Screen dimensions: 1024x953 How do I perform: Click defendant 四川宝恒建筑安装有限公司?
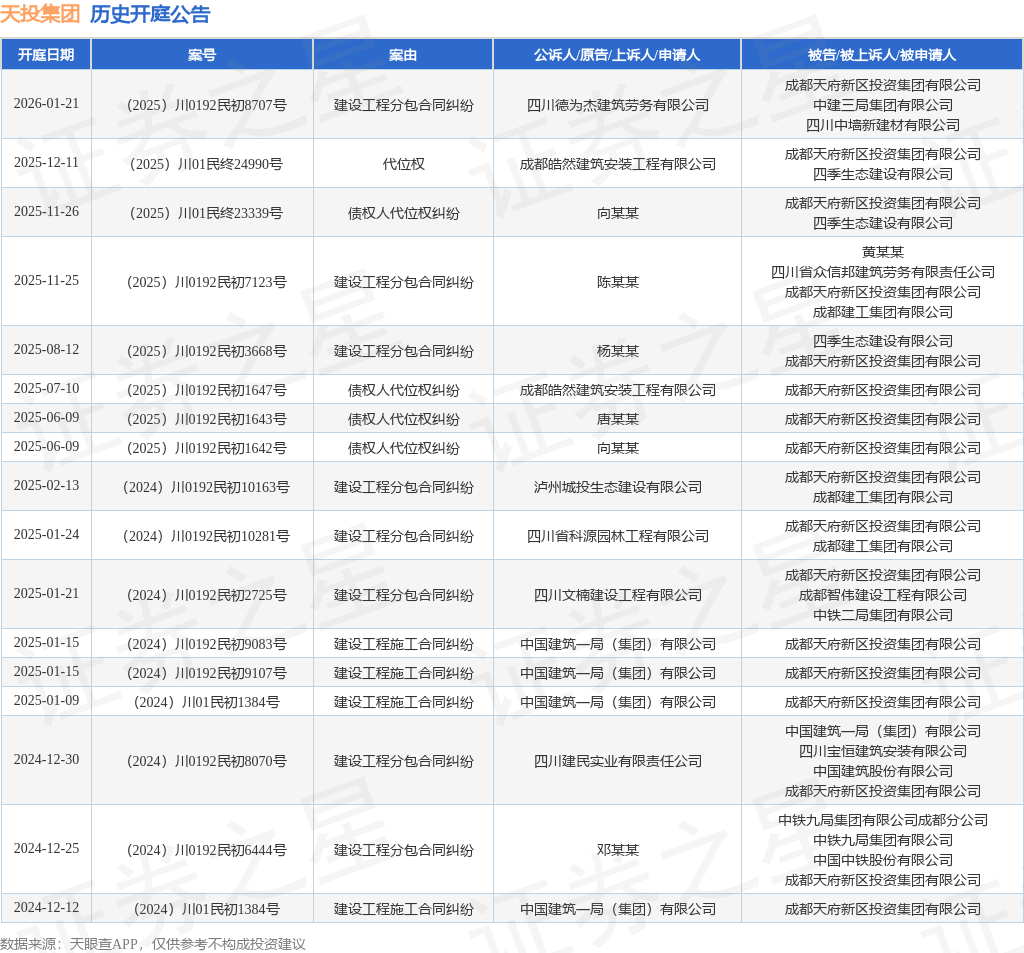(x=883, y=751)
